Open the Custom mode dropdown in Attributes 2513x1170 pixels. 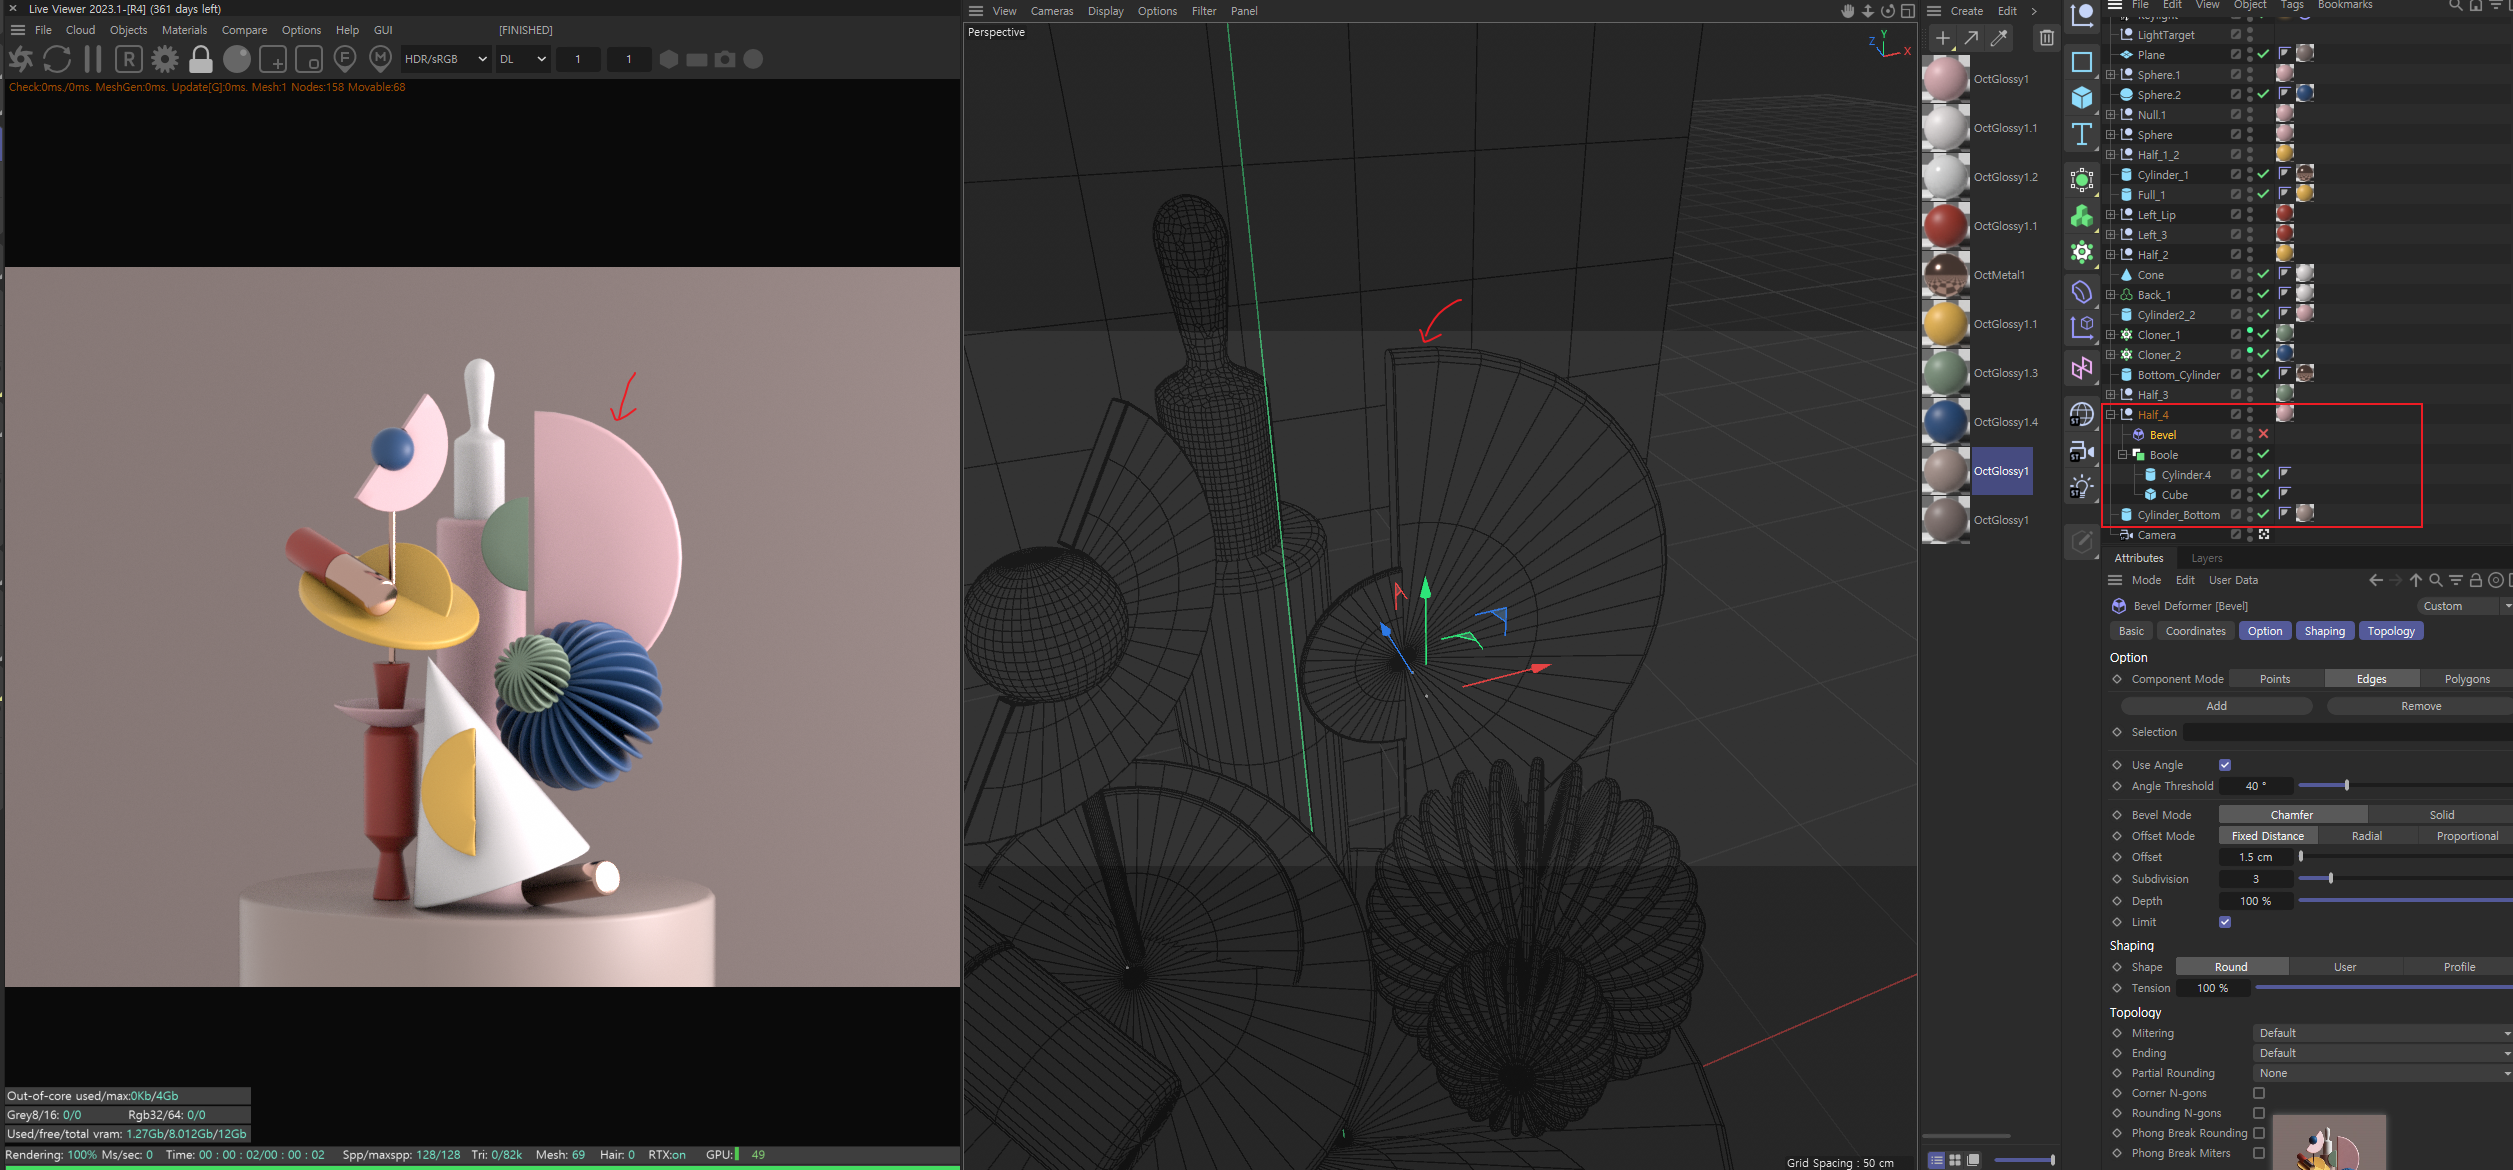(x=2464, y=606)
